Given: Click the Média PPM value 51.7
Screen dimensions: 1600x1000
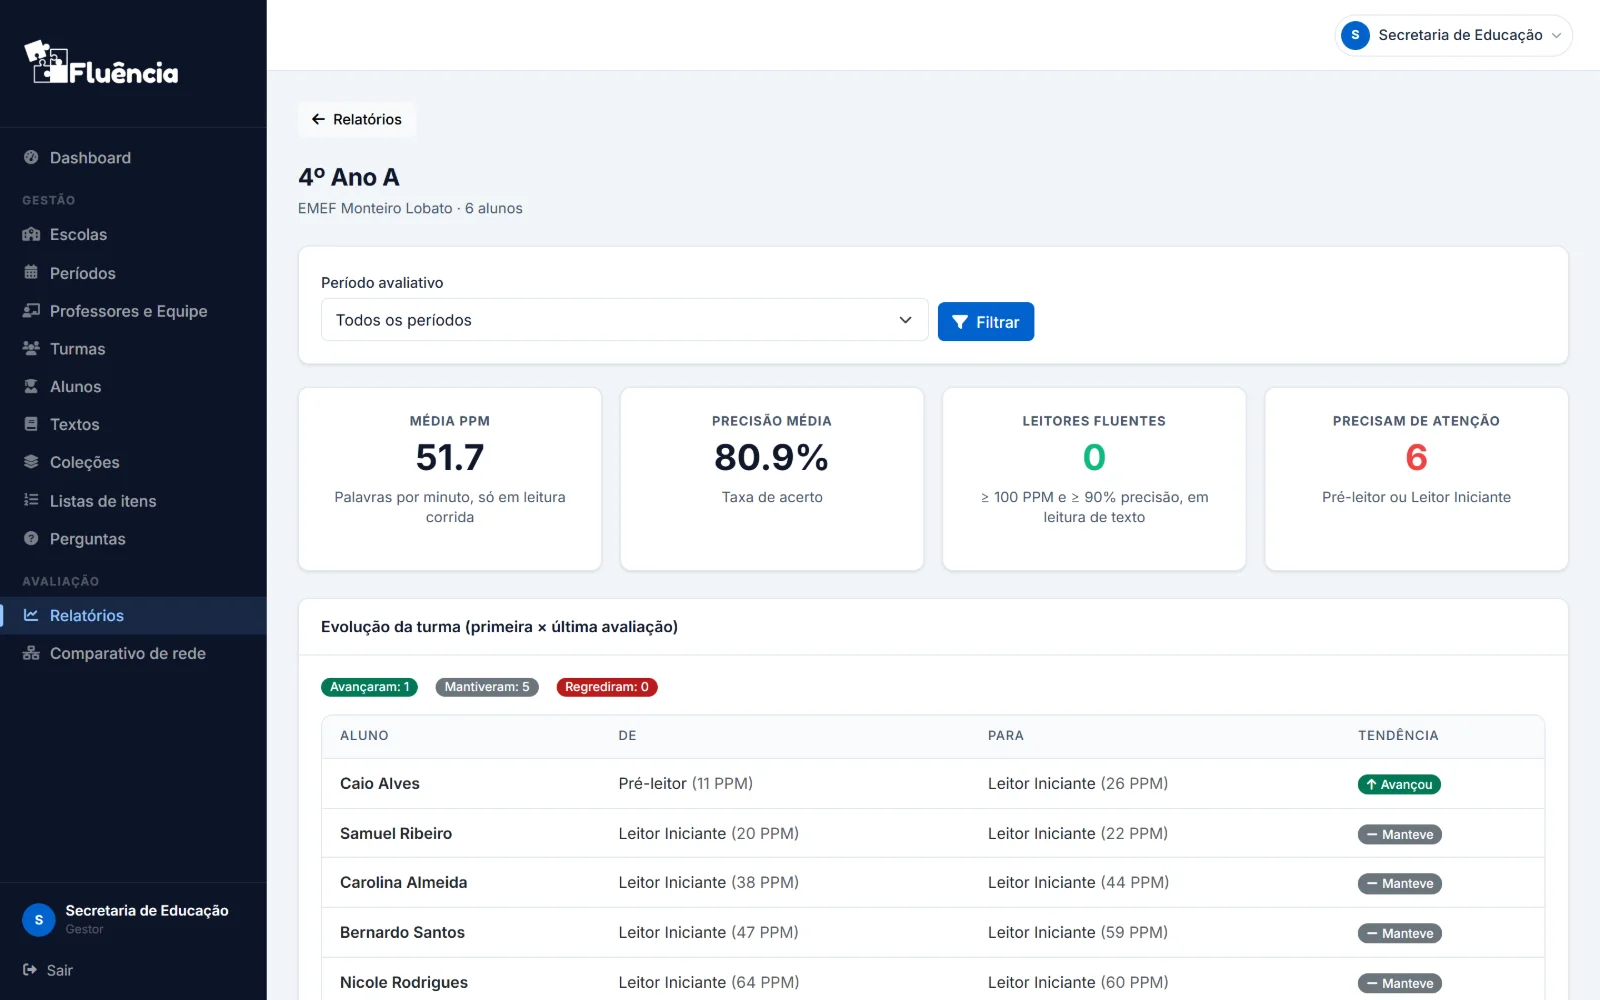Looking at the screenshot, I should (450, 457).
